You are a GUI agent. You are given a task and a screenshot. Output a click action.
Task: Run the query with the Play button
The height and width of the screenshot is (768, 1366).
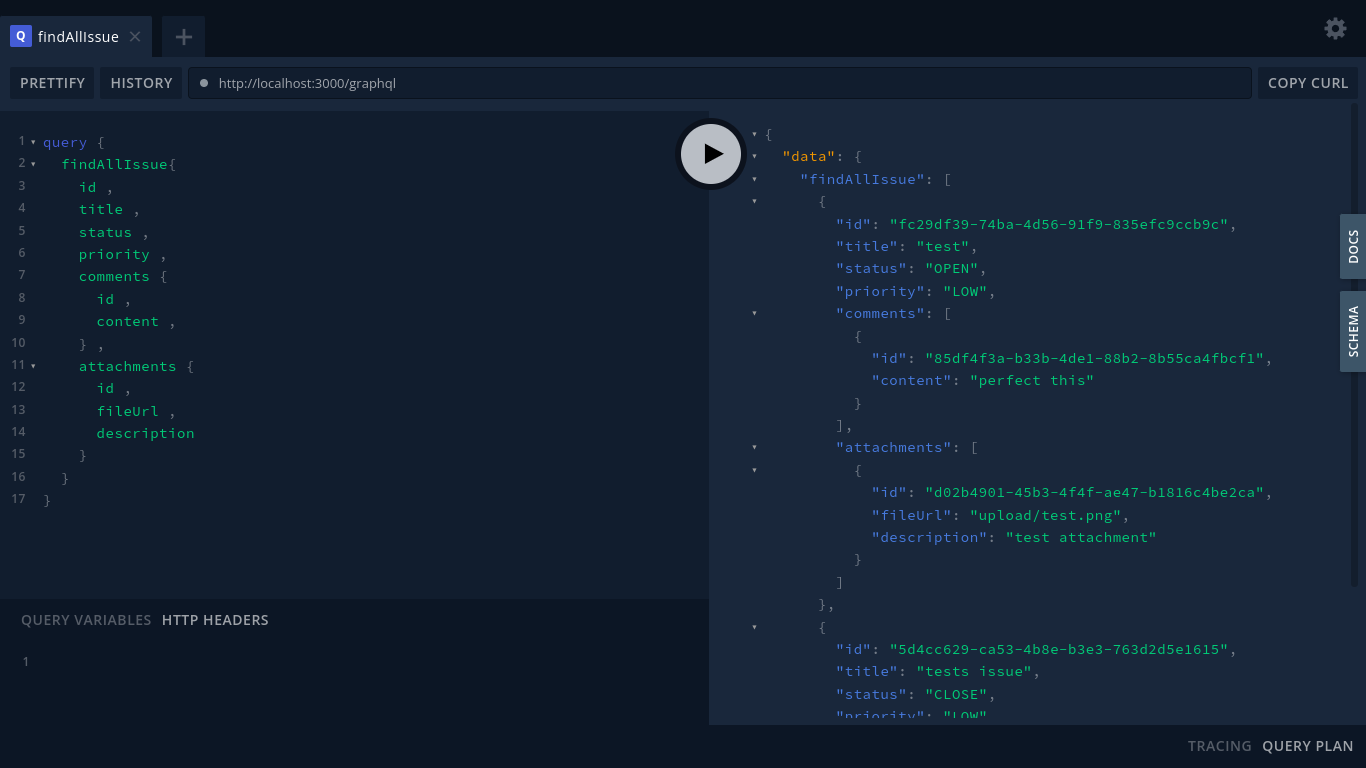pos(711,153)
